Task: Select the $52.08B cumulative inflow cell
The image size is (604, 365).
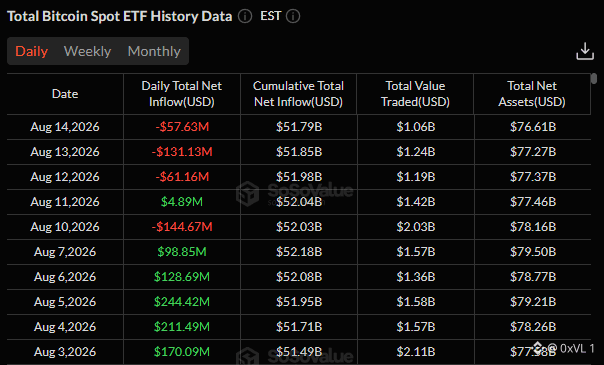Action: (x=299, y=277)
